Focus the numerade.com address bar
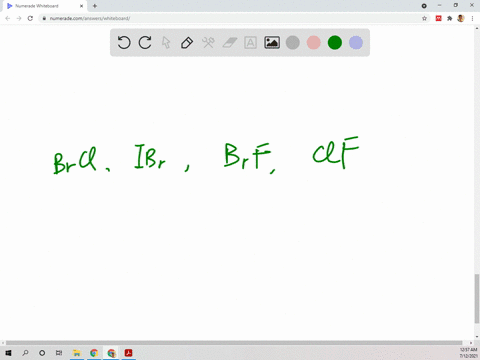The width and height of the screenshot is (480, 360). point(233,18)
